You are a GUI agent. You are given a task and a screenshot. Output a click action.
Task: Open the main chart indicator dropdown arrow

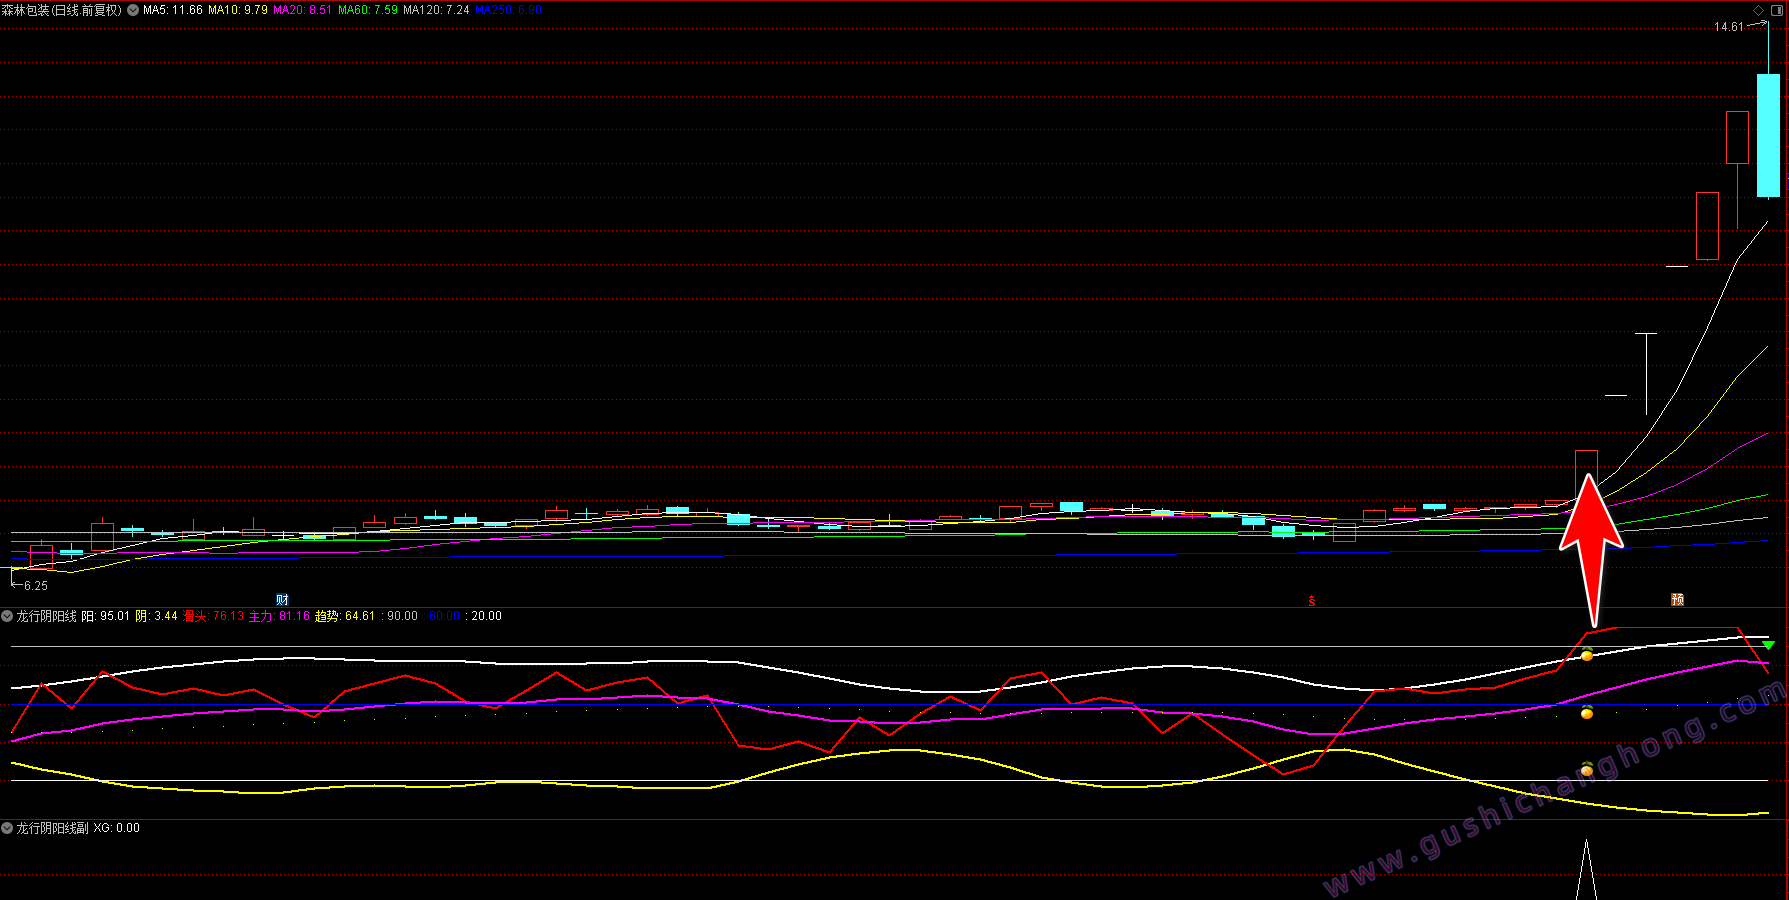(x=133, y=10)
